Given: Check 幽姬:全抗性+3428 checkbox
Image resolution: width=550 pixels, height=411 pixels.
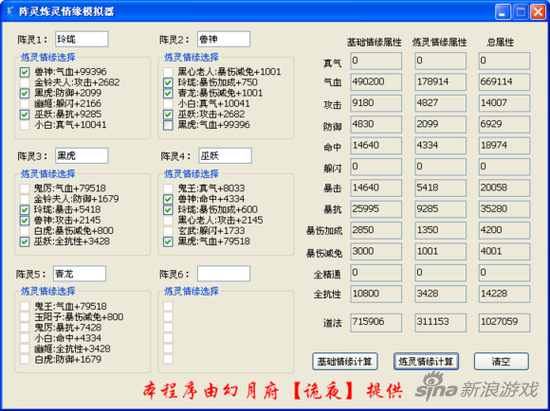Looking at the screenshot, I should (x=25, y=349).
